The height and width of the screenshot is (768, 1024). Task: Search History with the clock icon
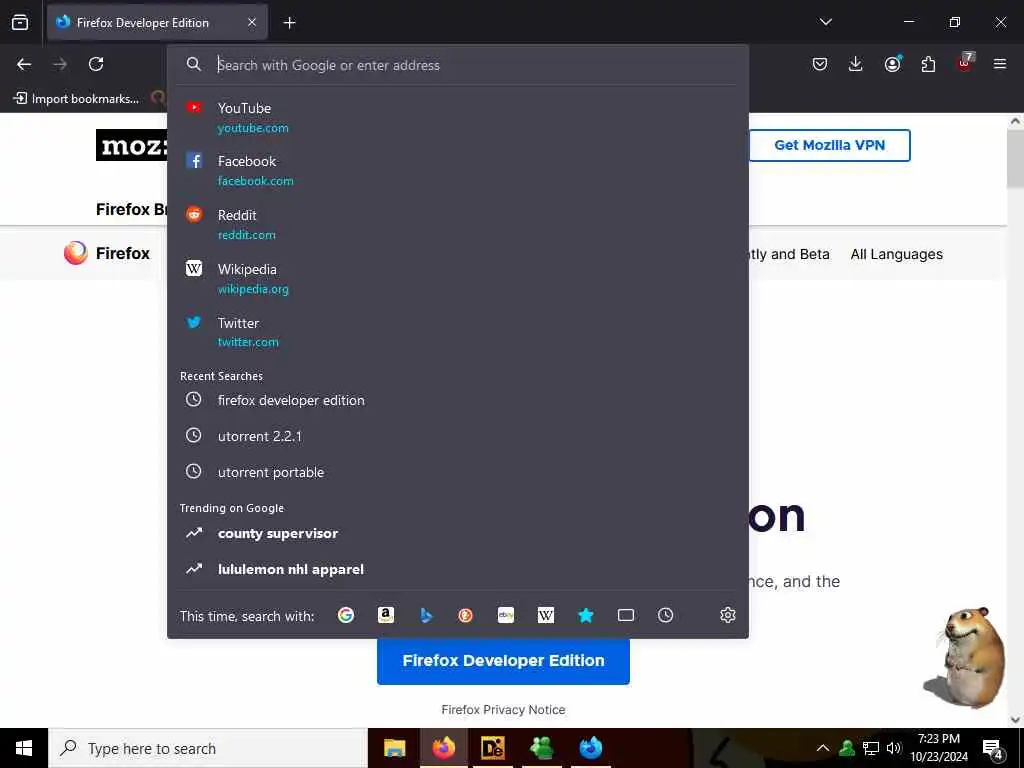(665, 615)
